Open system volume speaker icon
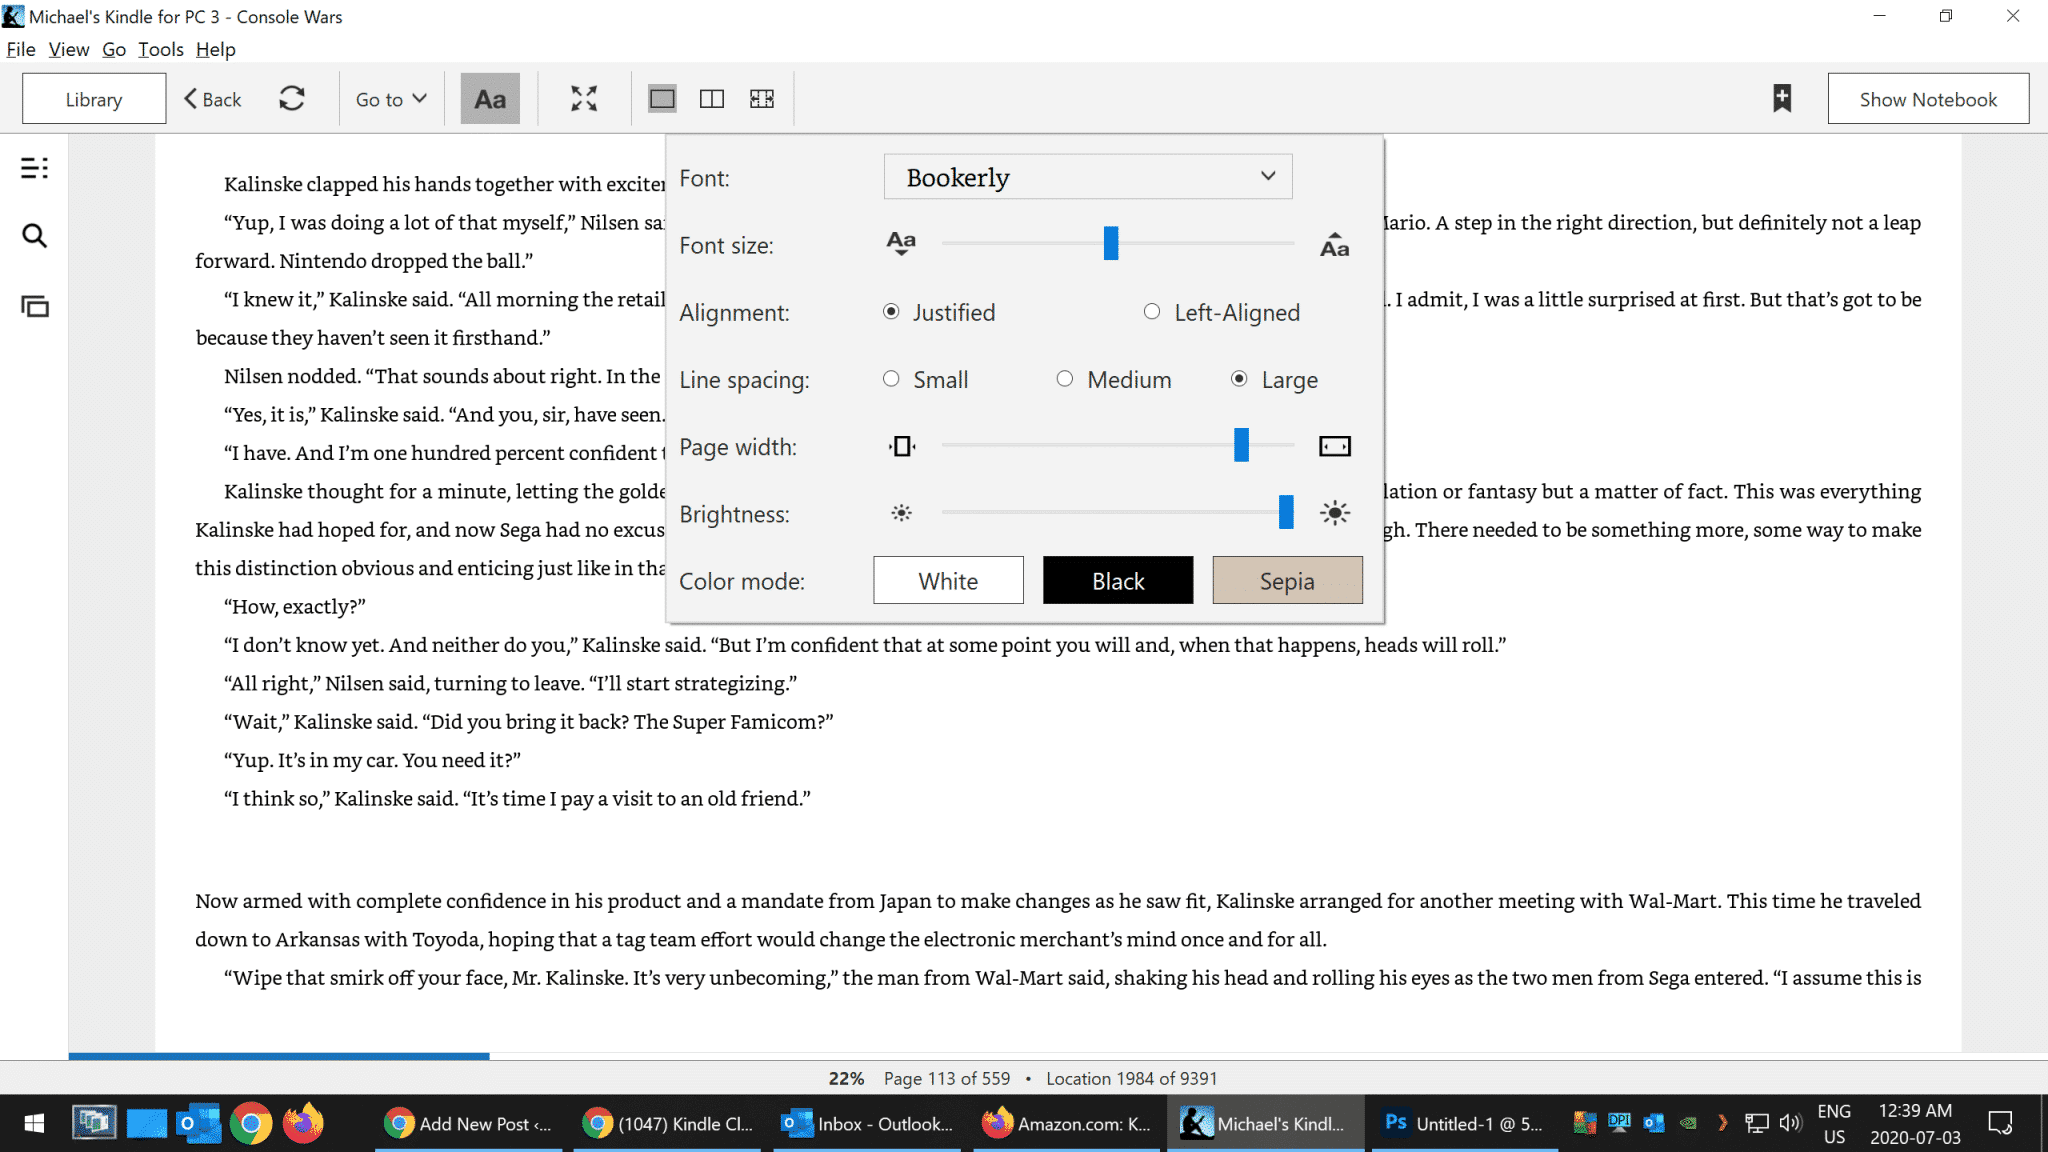Screen dimensions: 2048x1152 coord(1790,1124)
